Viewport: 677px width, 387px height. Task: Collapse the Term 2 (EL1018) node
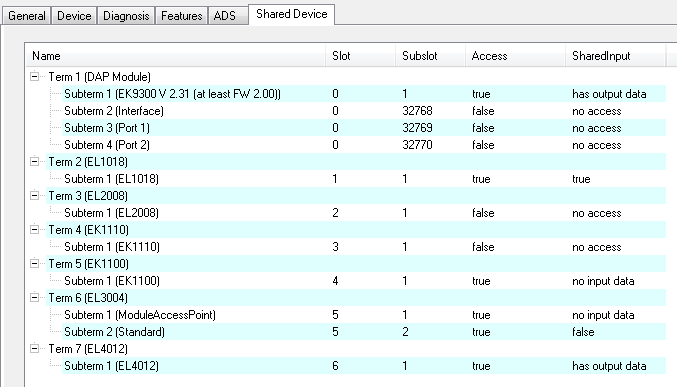35,162
